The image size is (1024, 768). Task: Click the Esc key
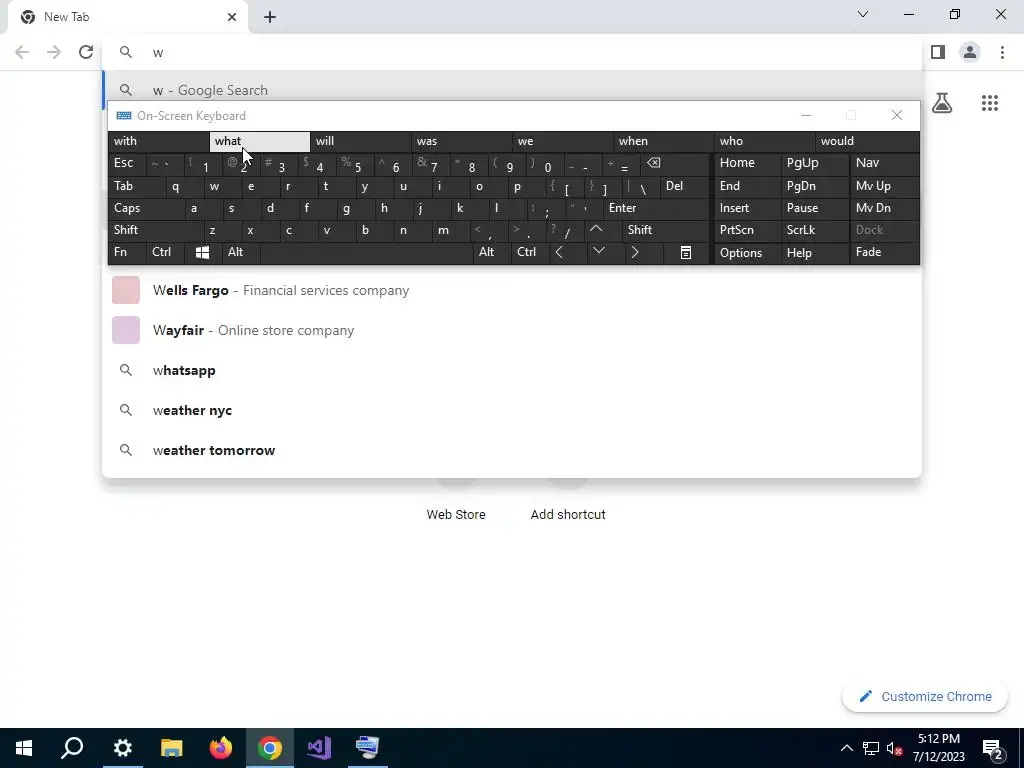(127, 163)
